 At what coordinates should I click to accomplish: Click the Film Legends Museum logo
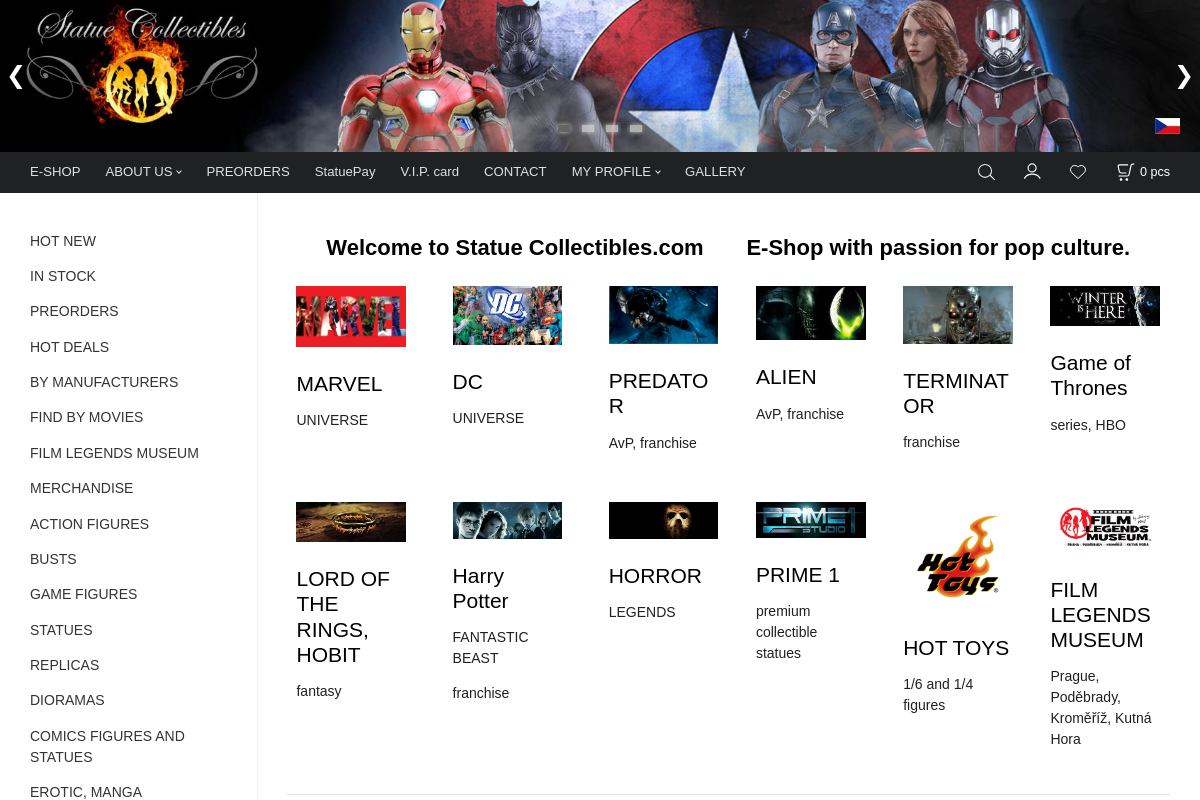click(1104, 525)
